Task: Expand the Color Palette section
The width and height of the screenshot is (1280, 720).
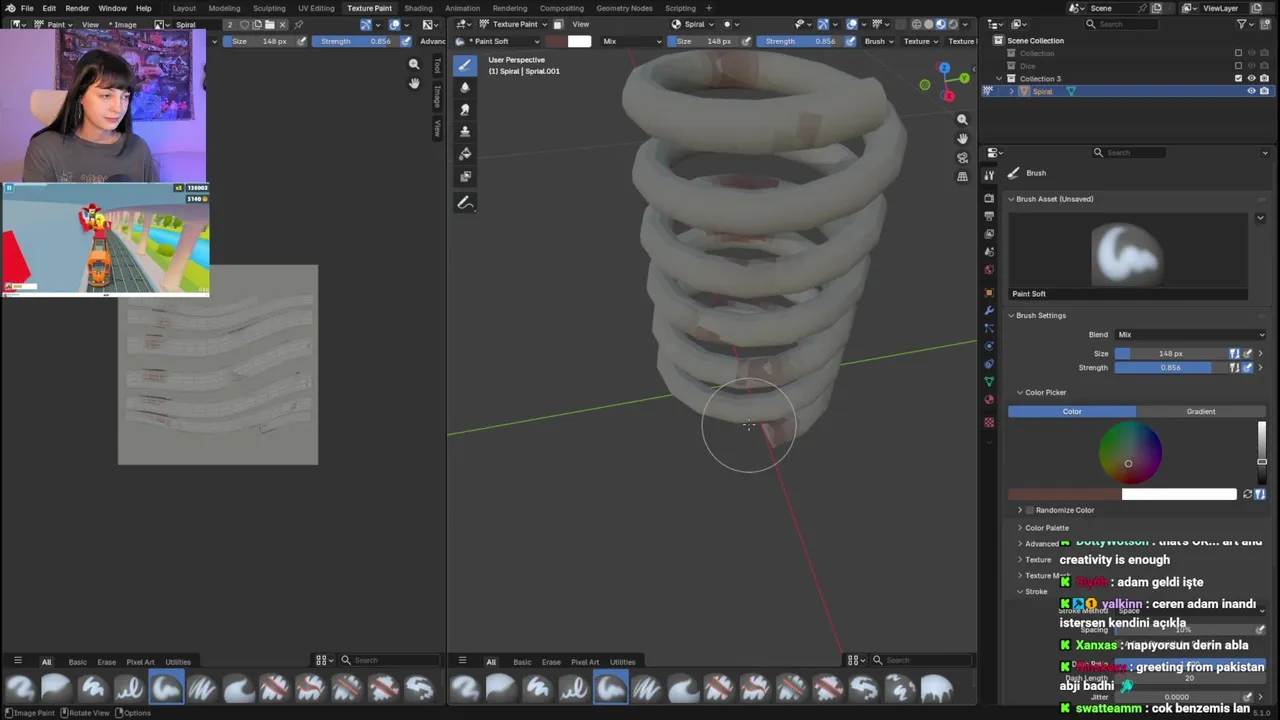Action: pos(1020,527)
